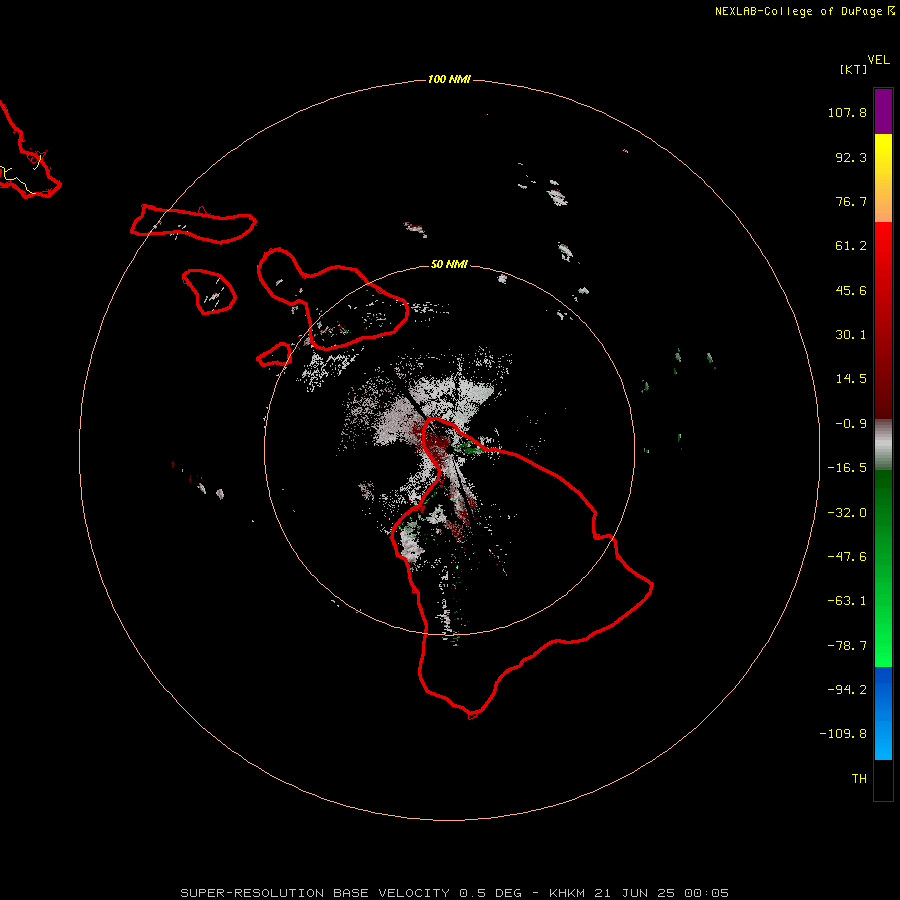Click the [KT] units label

[x=853, y=69]
